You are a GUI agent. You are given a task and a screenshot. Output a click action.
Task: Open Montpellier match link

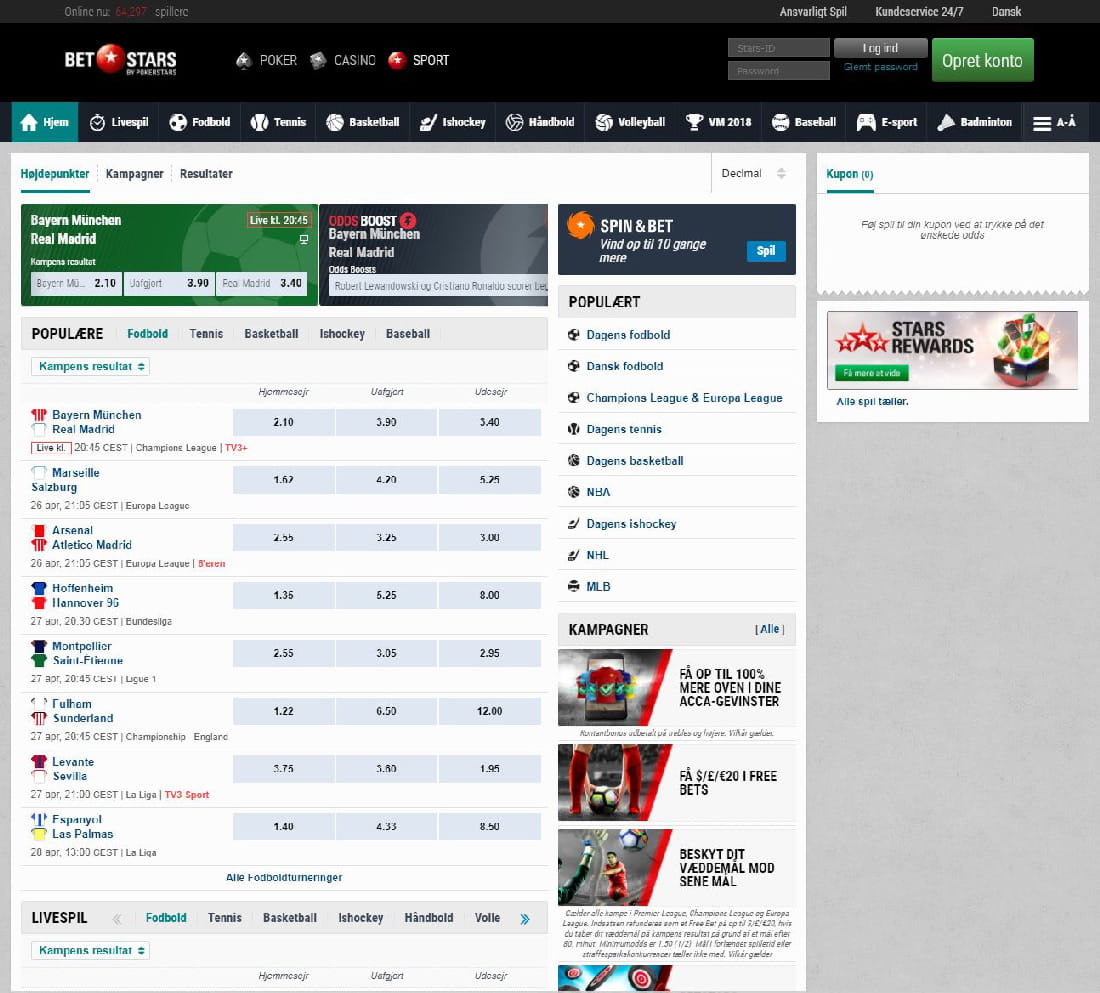tap(81, 646)
